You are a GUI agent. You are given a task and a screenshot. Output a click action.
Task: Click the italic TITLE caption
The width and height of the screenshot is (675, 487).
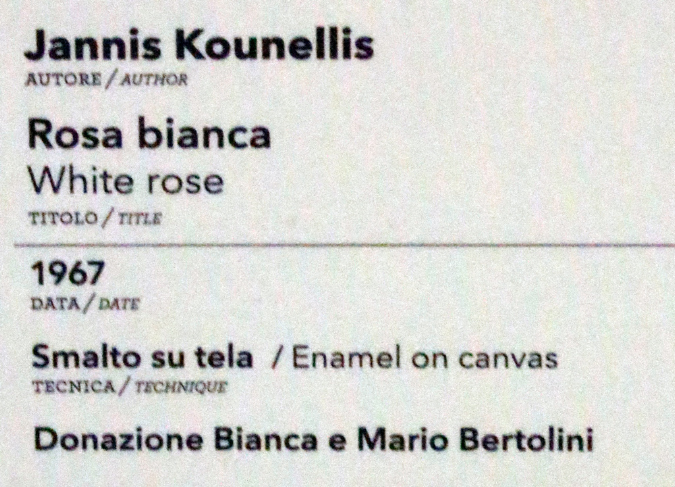140,218
